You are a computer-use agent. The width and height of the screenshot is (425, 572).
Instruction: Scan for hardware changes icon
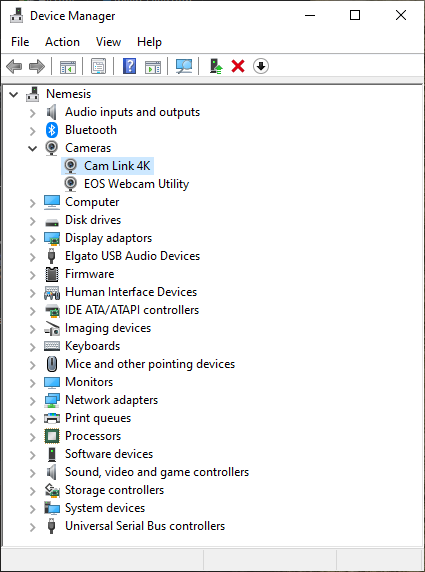[x=184, y=66]
